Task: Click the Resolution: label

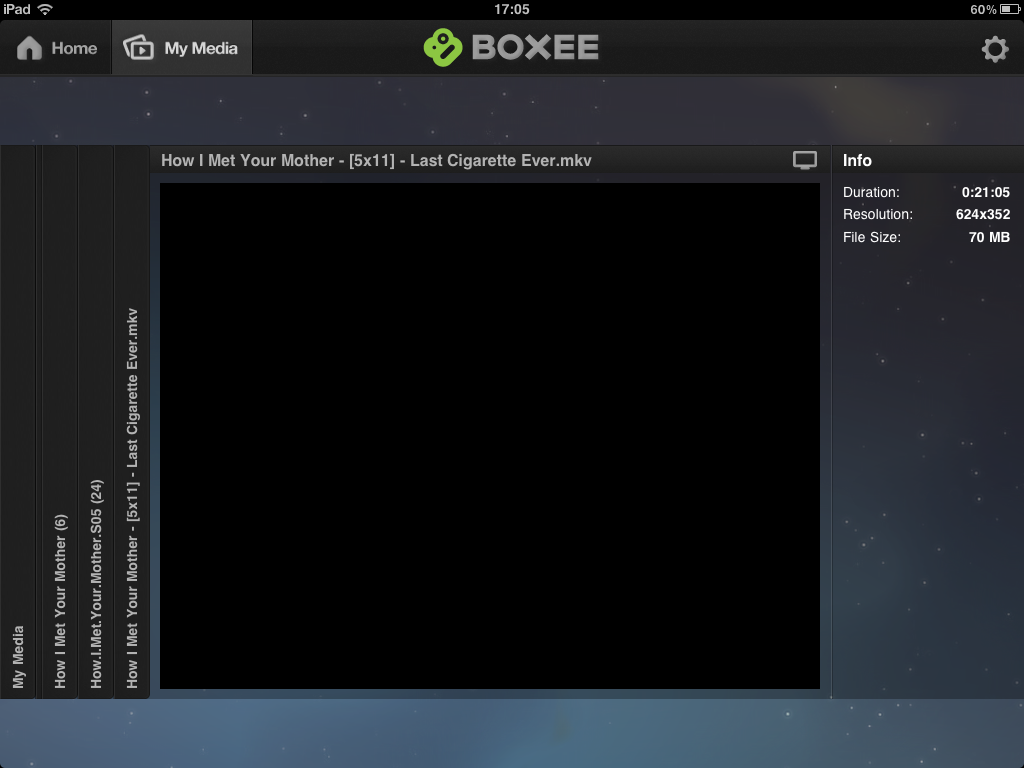Action: point(878,214)
